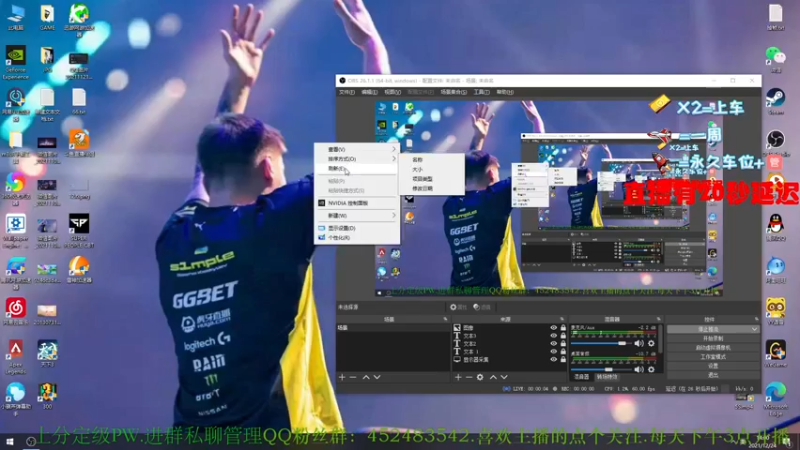The image size is (800, 450).
Task: Open the 视图(V) menu in OBS
Action: click(392, 92)
